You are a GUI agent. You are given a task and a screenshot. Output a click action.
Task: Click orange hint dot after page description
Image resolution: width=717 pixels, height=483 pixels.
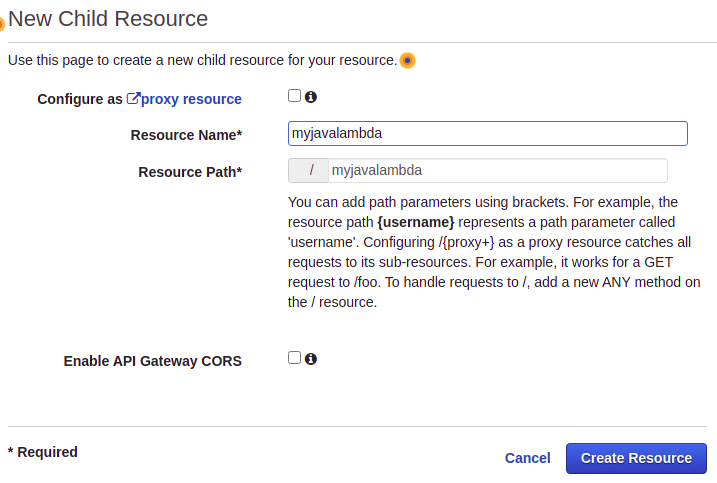pos(408,61)
